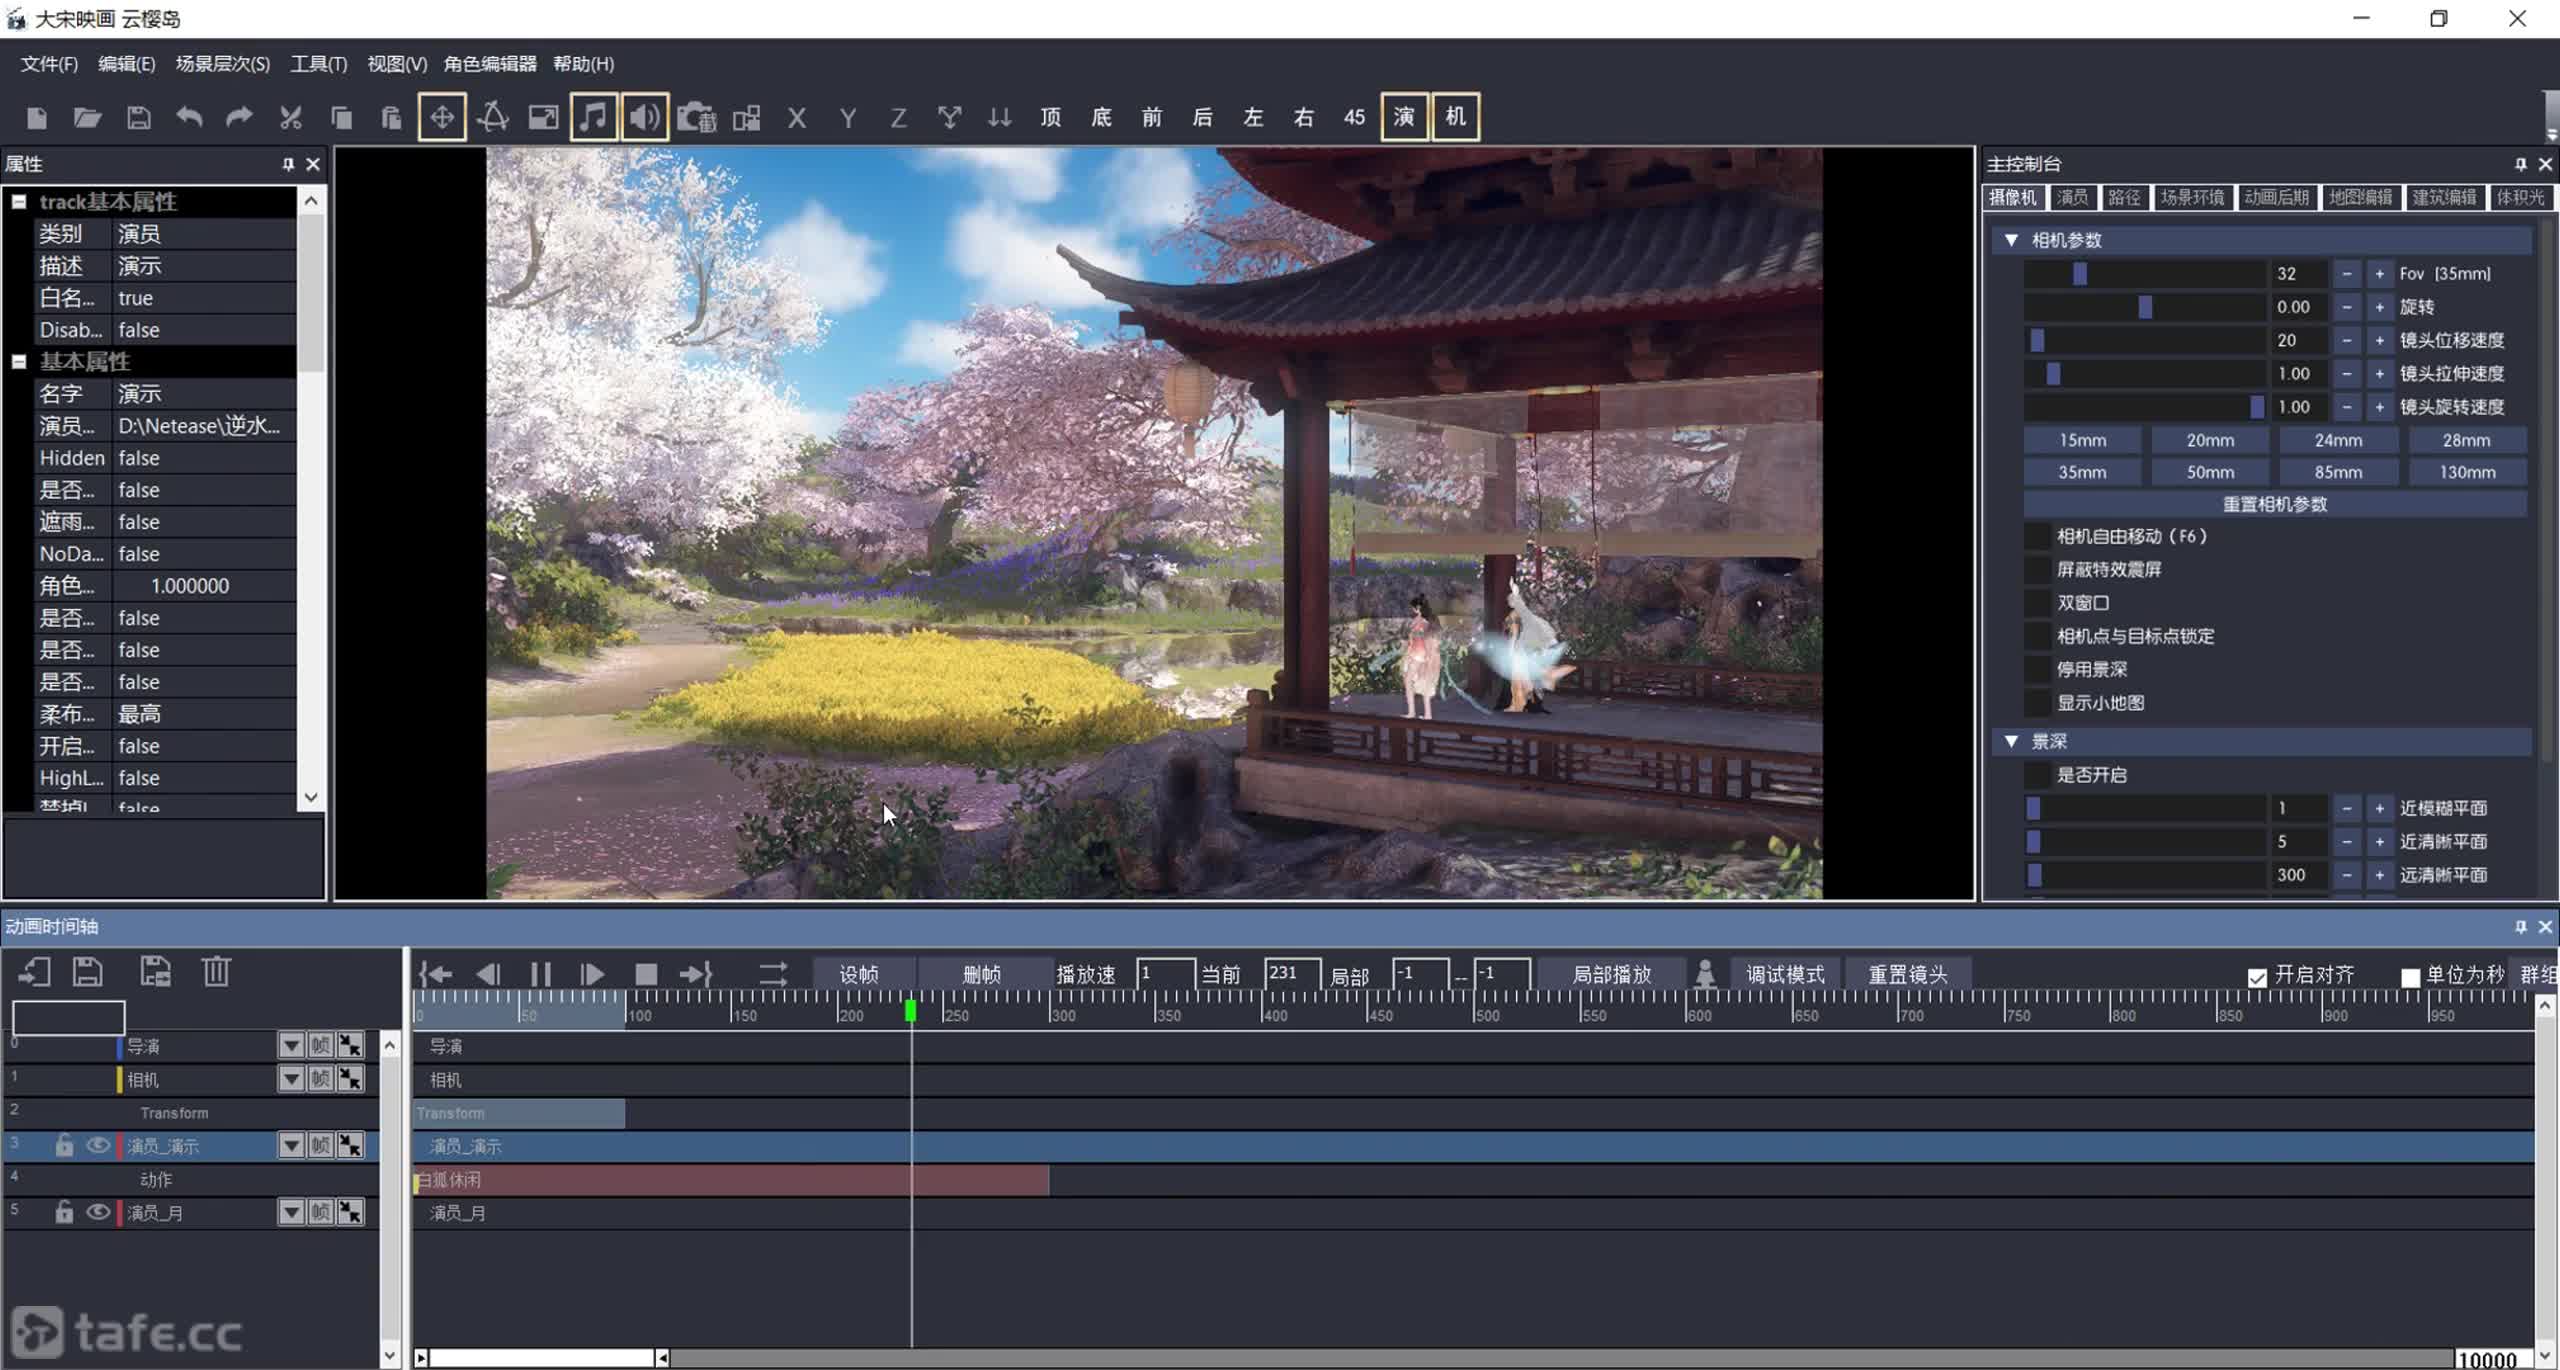Click the Copy toolbar icon
The width and height of the screenshot is (2560, 1370).
coord(341,118)
